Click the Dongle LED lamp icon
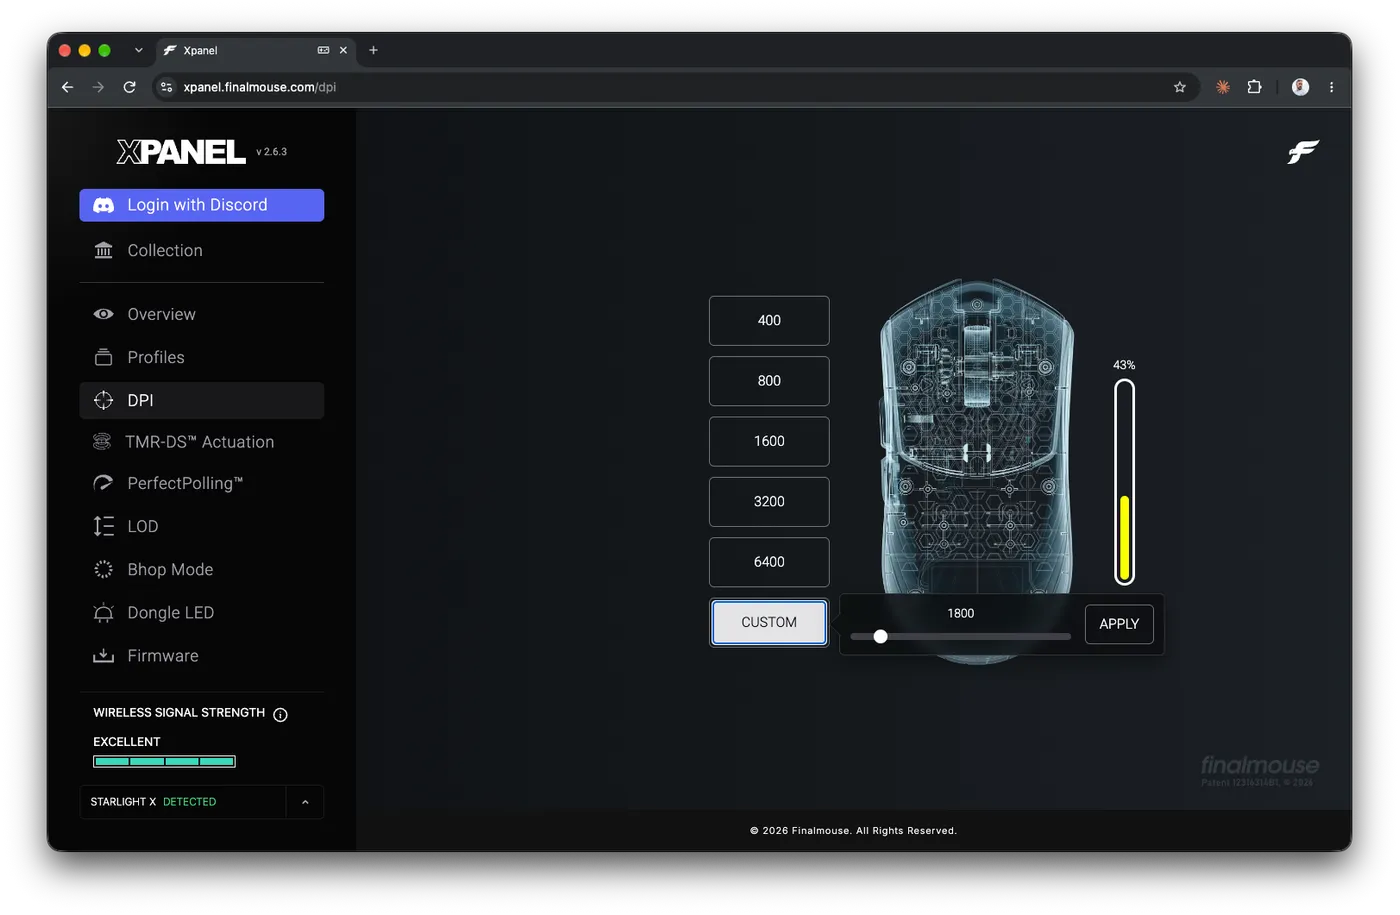This screenshot has height=915, width=1400. [x=103, y=613]
